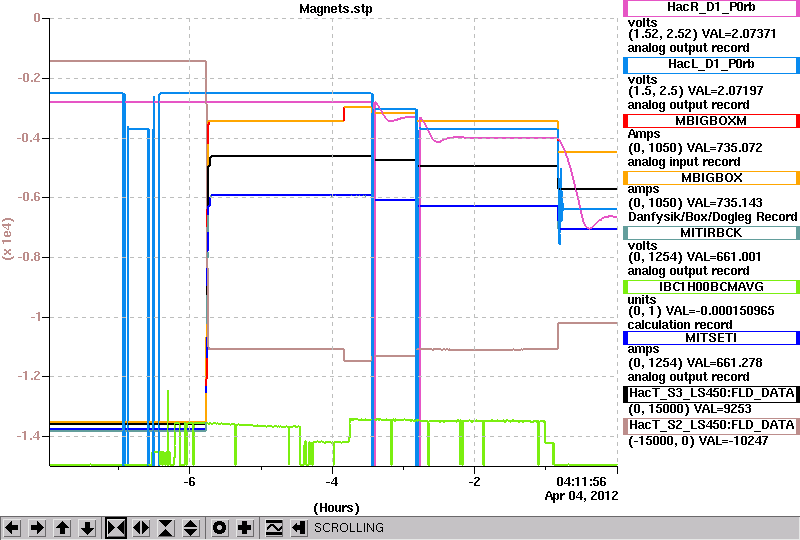Click the vertical zoom-in hourglass icon
This screenshot has height=540, width=800.
point(166,528)
